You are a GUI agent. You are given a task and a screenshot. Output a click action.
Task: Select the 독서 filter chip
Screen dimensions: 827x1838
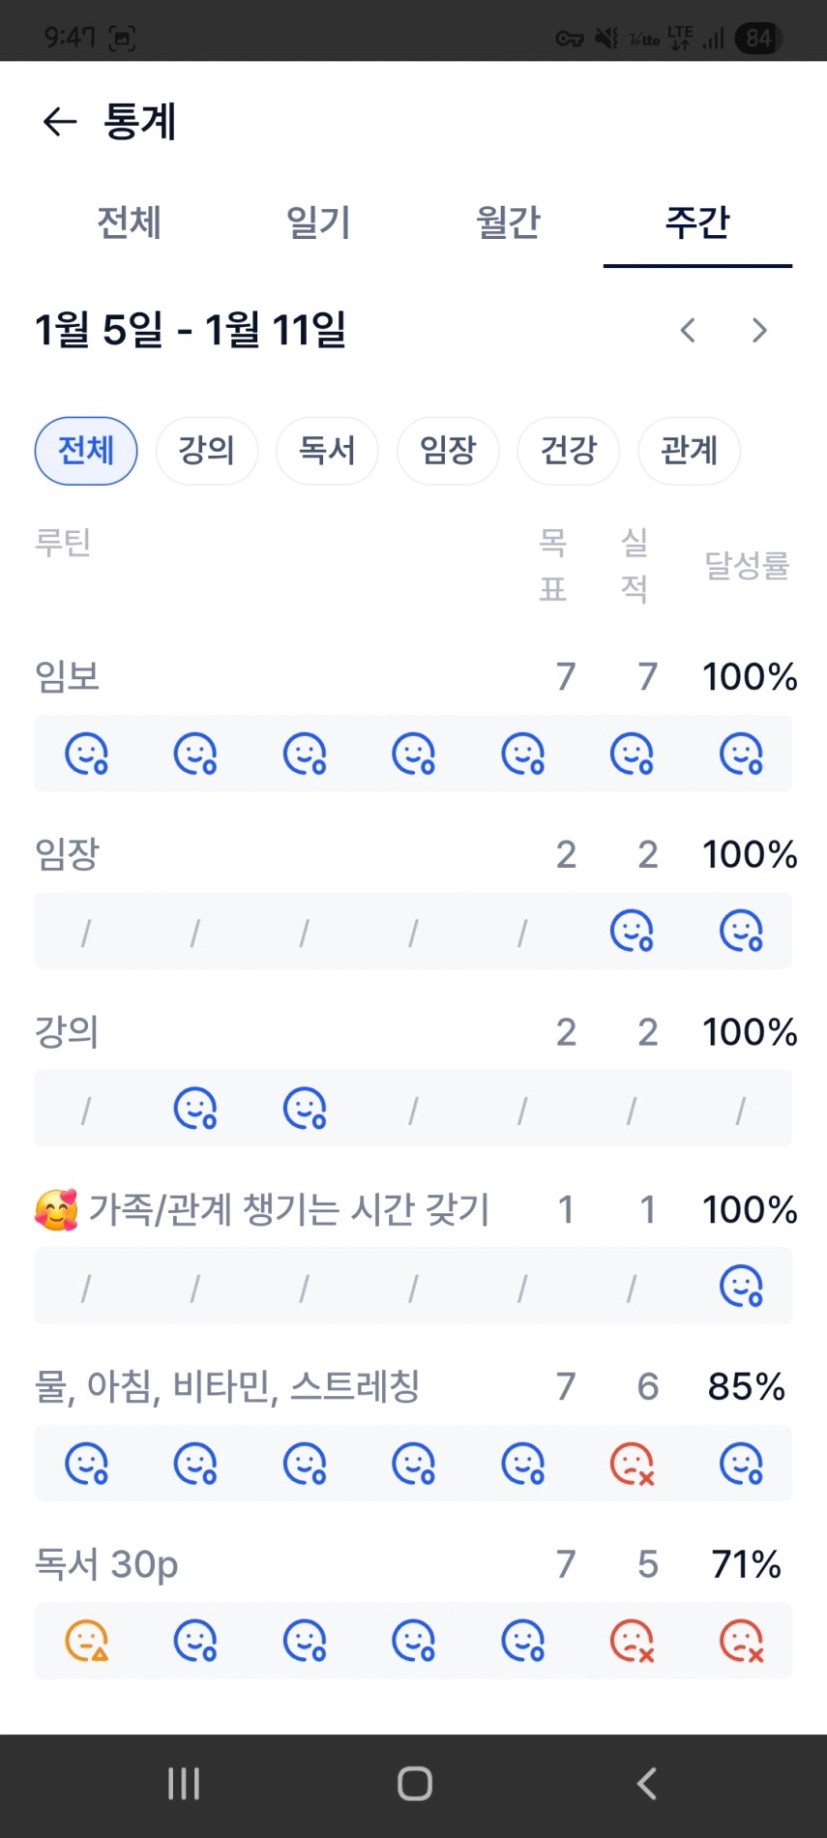pyautogui.click(x=327, y=451)
